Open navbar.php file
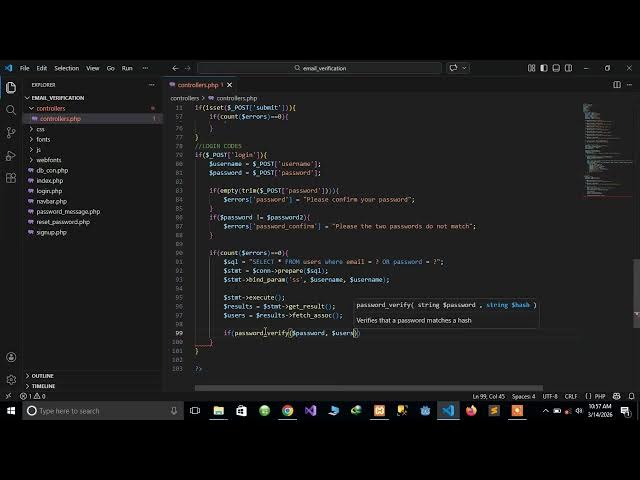640x480 pixels. (x=51, y=201)
